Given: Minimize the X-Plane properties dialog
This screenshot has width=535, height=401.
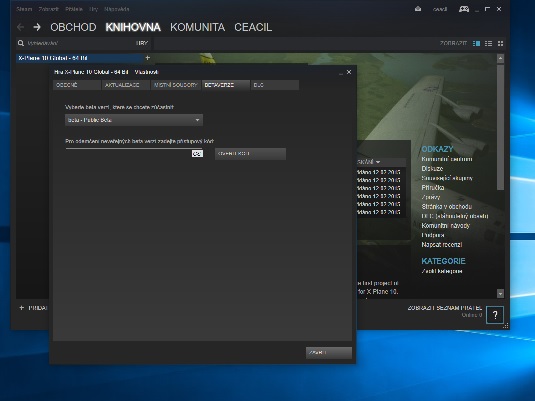Looking at the screenshot, I should pyautogui.click(x=341, y=73).
